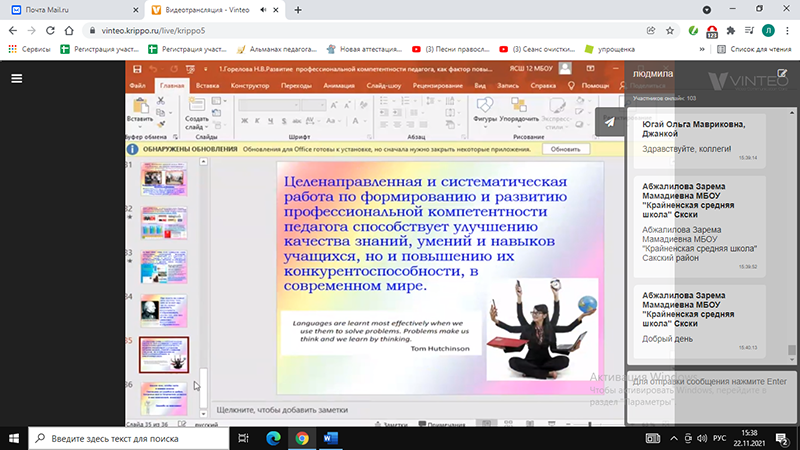Open the Слайд-шоу ribbon tab
Viewport: 800px width, 450px height.
click(384, 86)
